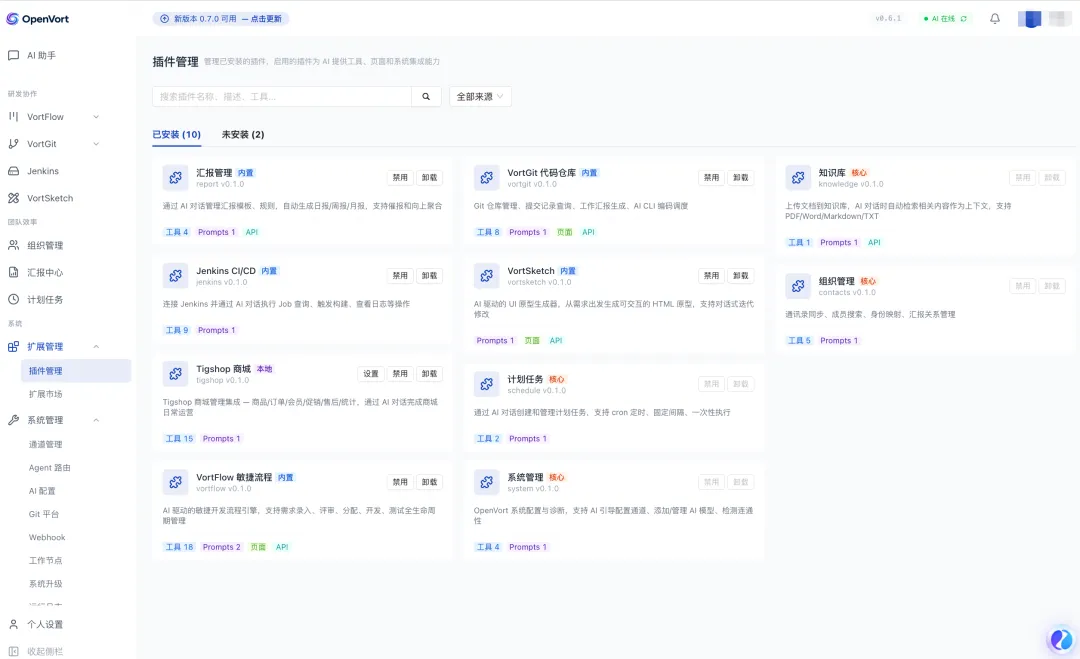Open the notification bell
This screenshot has width=1080, height=659.
point(995,19)
